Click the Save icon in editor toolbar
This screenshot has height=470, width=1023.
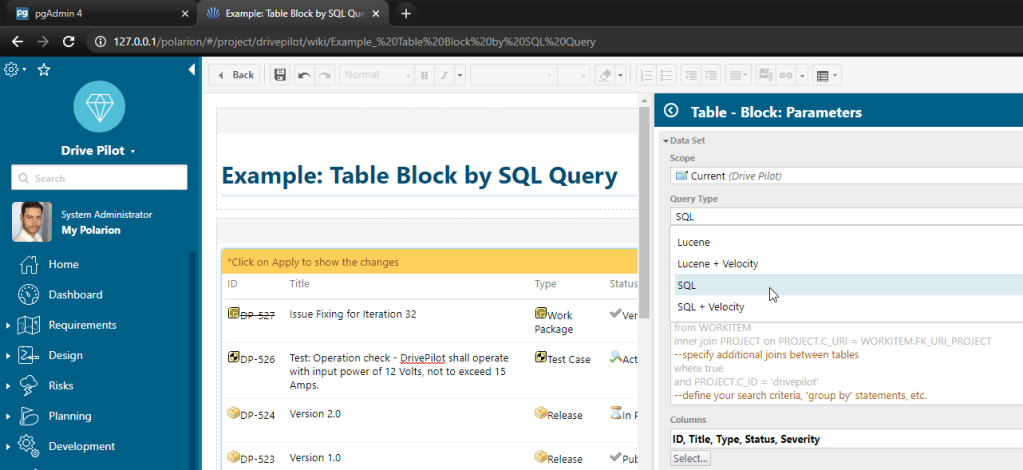[280, 75]
